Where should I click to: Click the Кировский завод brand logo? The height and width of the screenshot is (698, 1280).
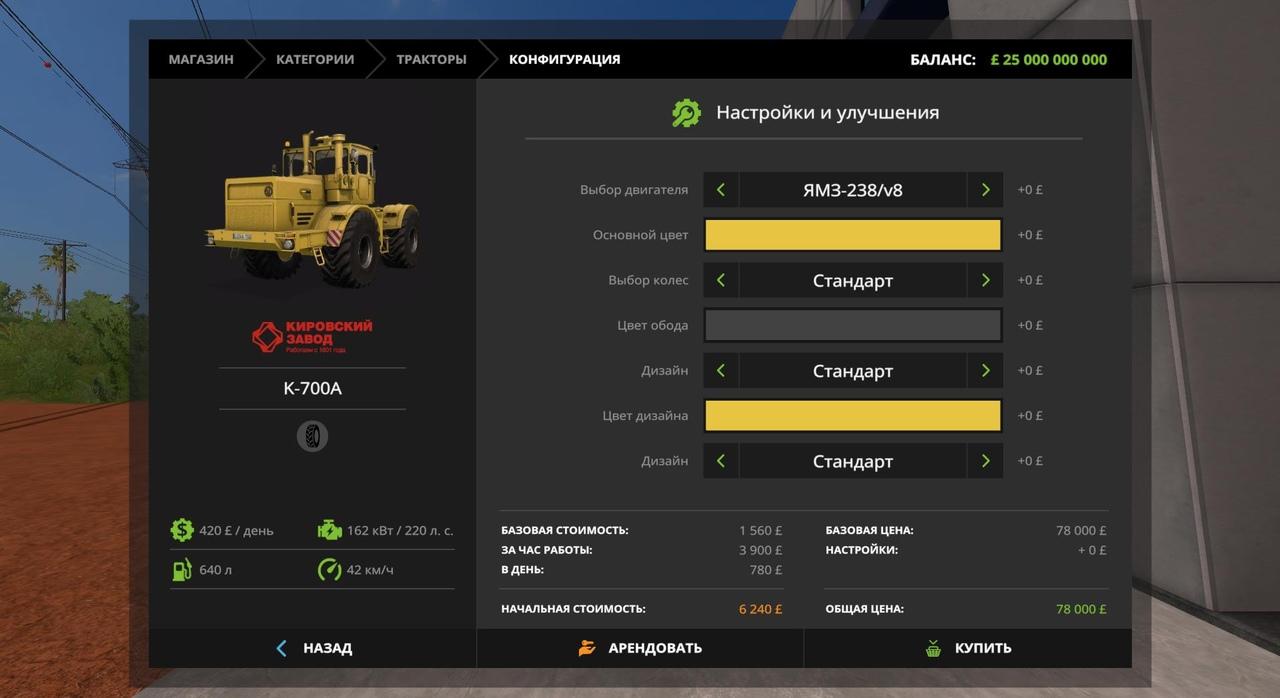tap(312, 337)
